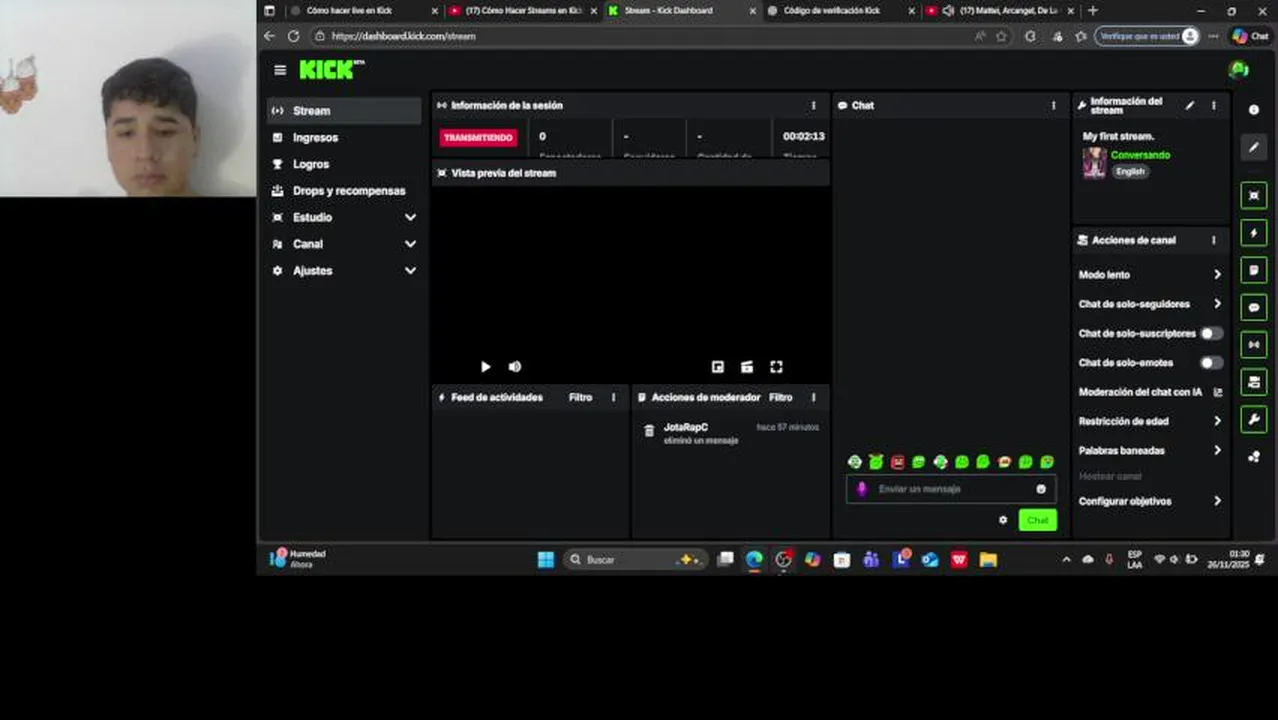Screen dimensions: 1278x720
Task: Open Filtro for Feed de actividades
Action: point(580,397)
